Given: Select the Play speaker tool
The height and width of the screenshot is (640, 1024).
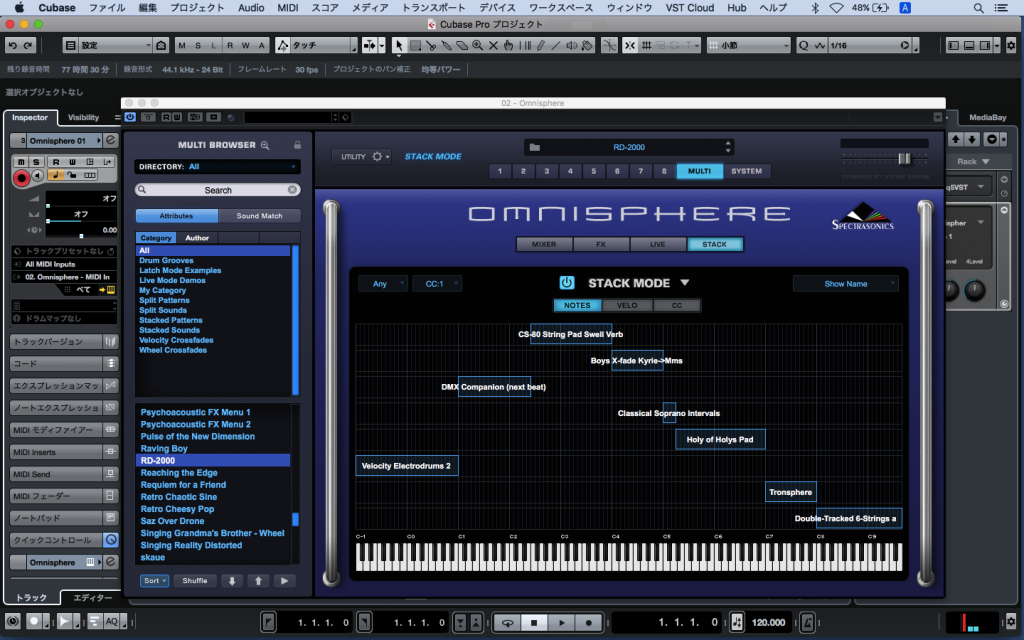Looking at the screenshot, I should (x=571, y=45).
